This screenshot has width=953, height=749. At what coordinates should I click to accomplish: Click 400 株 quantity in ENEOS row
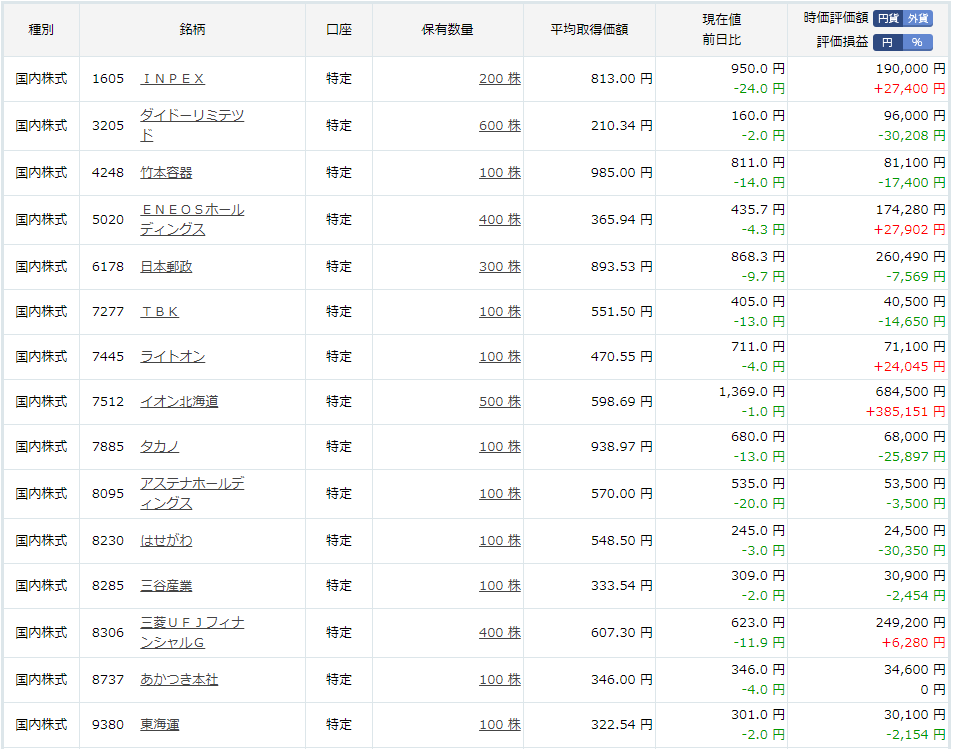click(x=500, y=219)
